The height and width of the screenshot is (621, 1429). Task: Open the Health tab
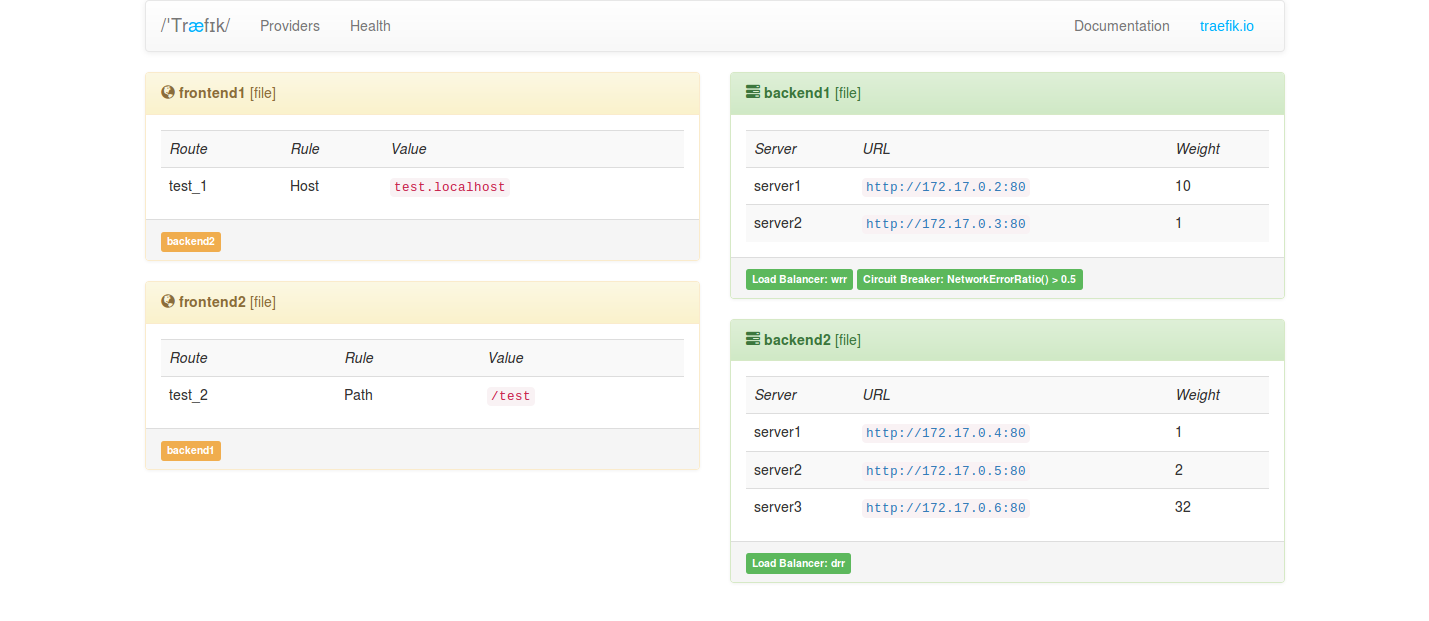(x=370, y=26)
